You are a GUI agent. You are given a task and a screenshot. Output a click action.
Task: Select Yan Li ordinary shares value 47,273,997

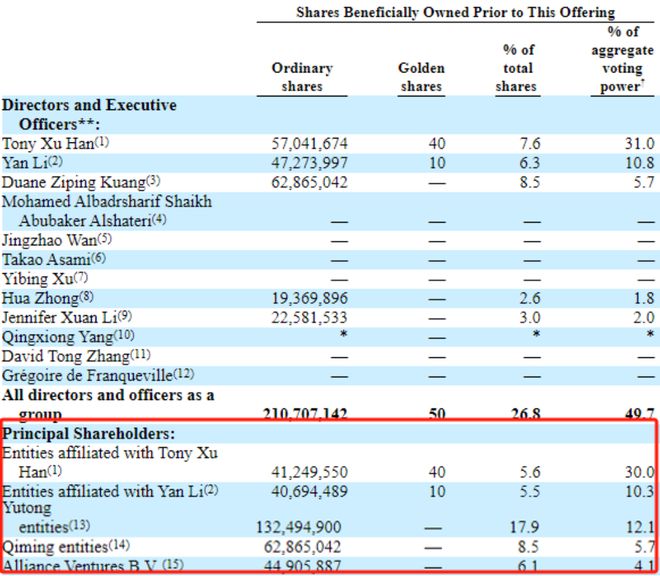tap(309, 163)
